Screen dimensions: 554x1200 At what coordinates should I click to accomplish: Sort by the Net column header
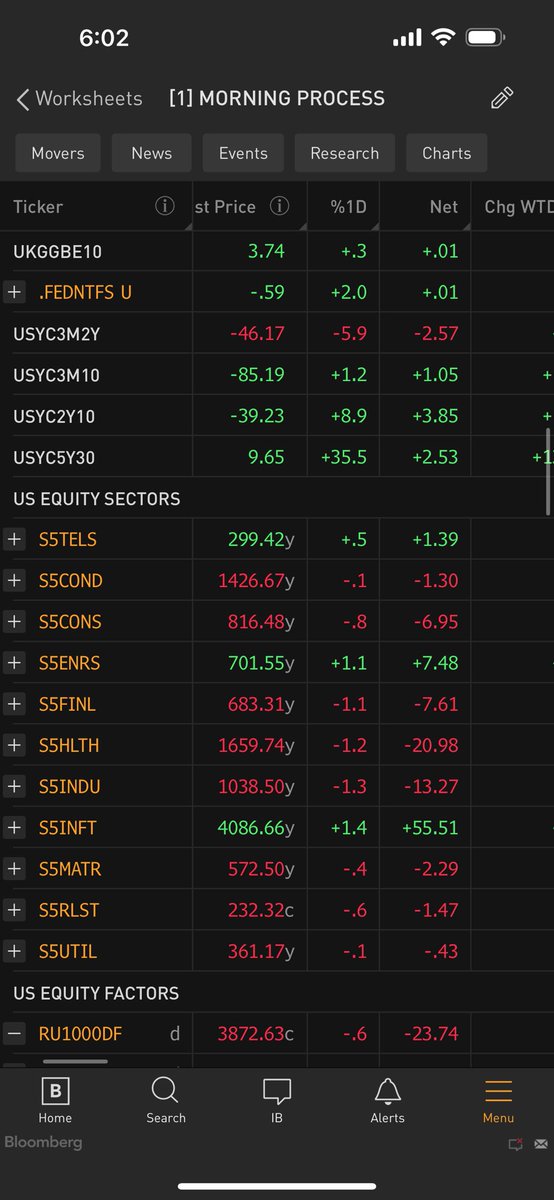coord(444,207)
